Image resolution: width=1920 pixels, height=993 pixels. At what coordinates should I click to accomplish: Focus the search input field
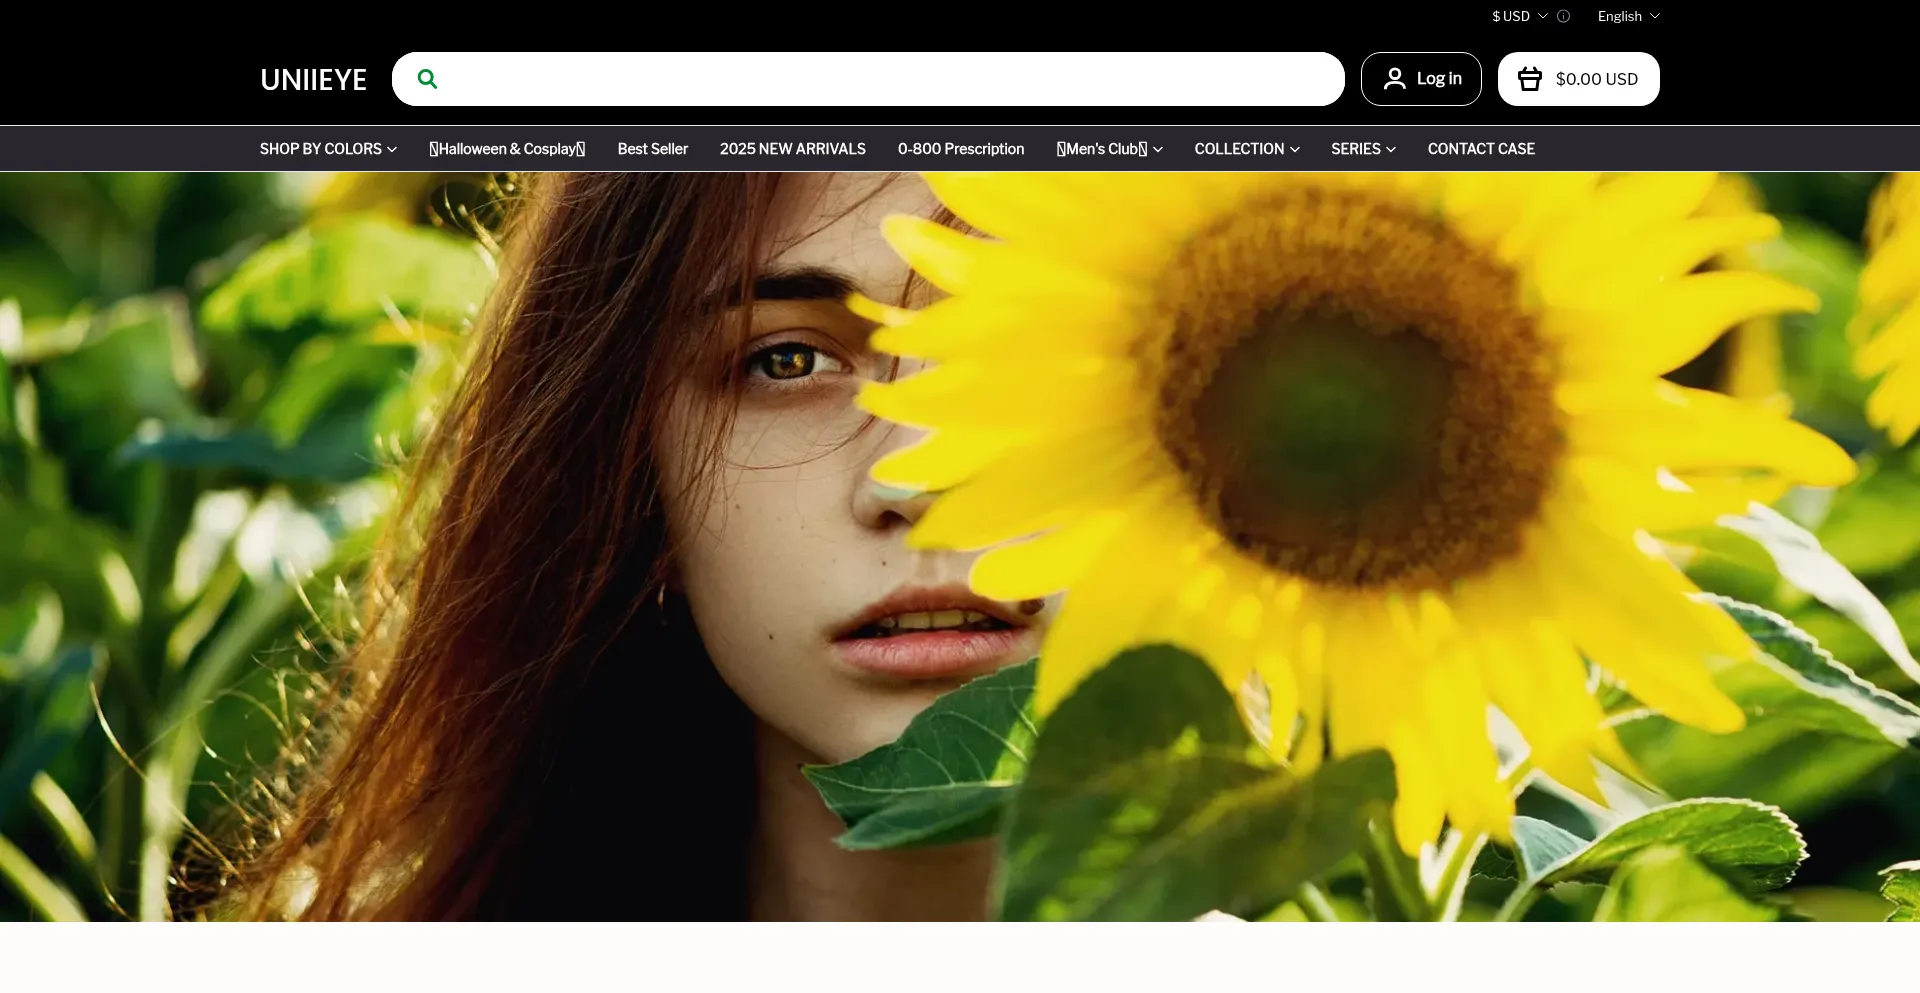click(890, 79)
